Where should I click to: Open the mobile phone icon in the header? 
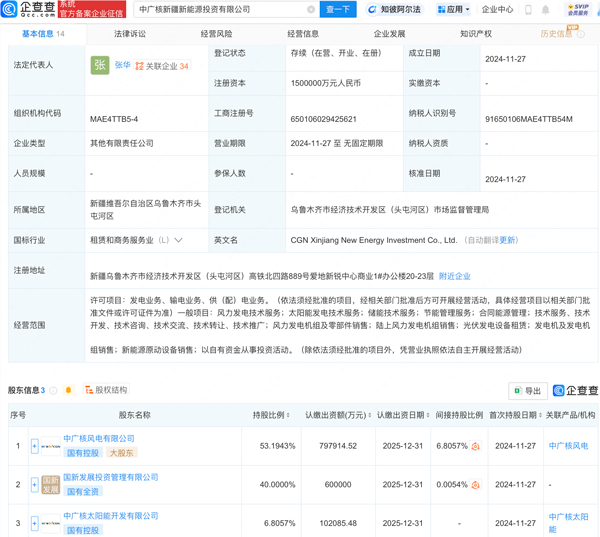(x=528, y=10)
